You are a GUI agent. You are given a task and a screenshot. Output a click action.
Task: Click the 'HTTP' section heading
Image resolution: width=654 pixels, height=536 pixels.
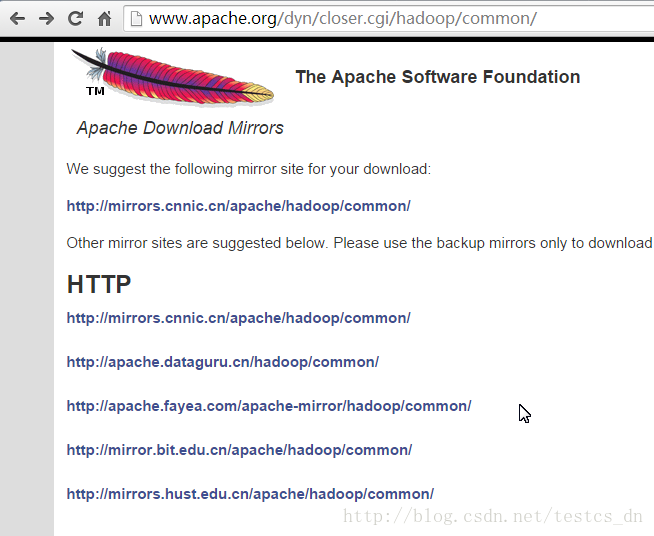tap(99, 284)
